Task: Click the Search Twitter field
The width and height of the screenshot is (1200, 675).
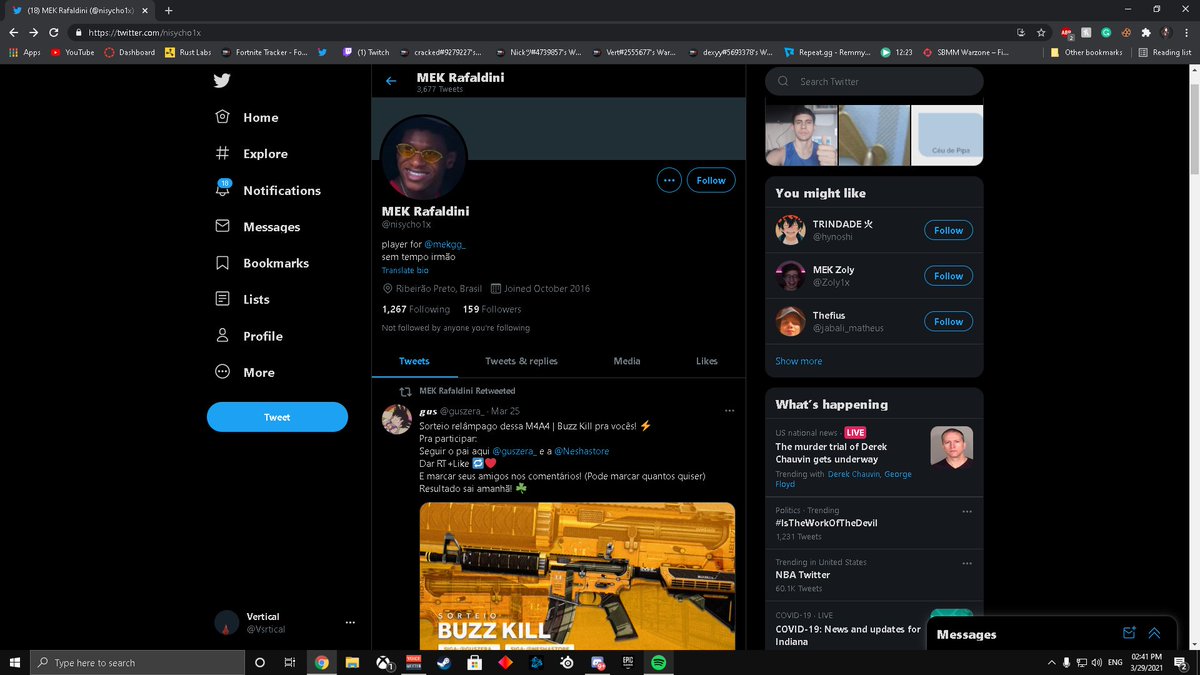Action: [875, 81]
